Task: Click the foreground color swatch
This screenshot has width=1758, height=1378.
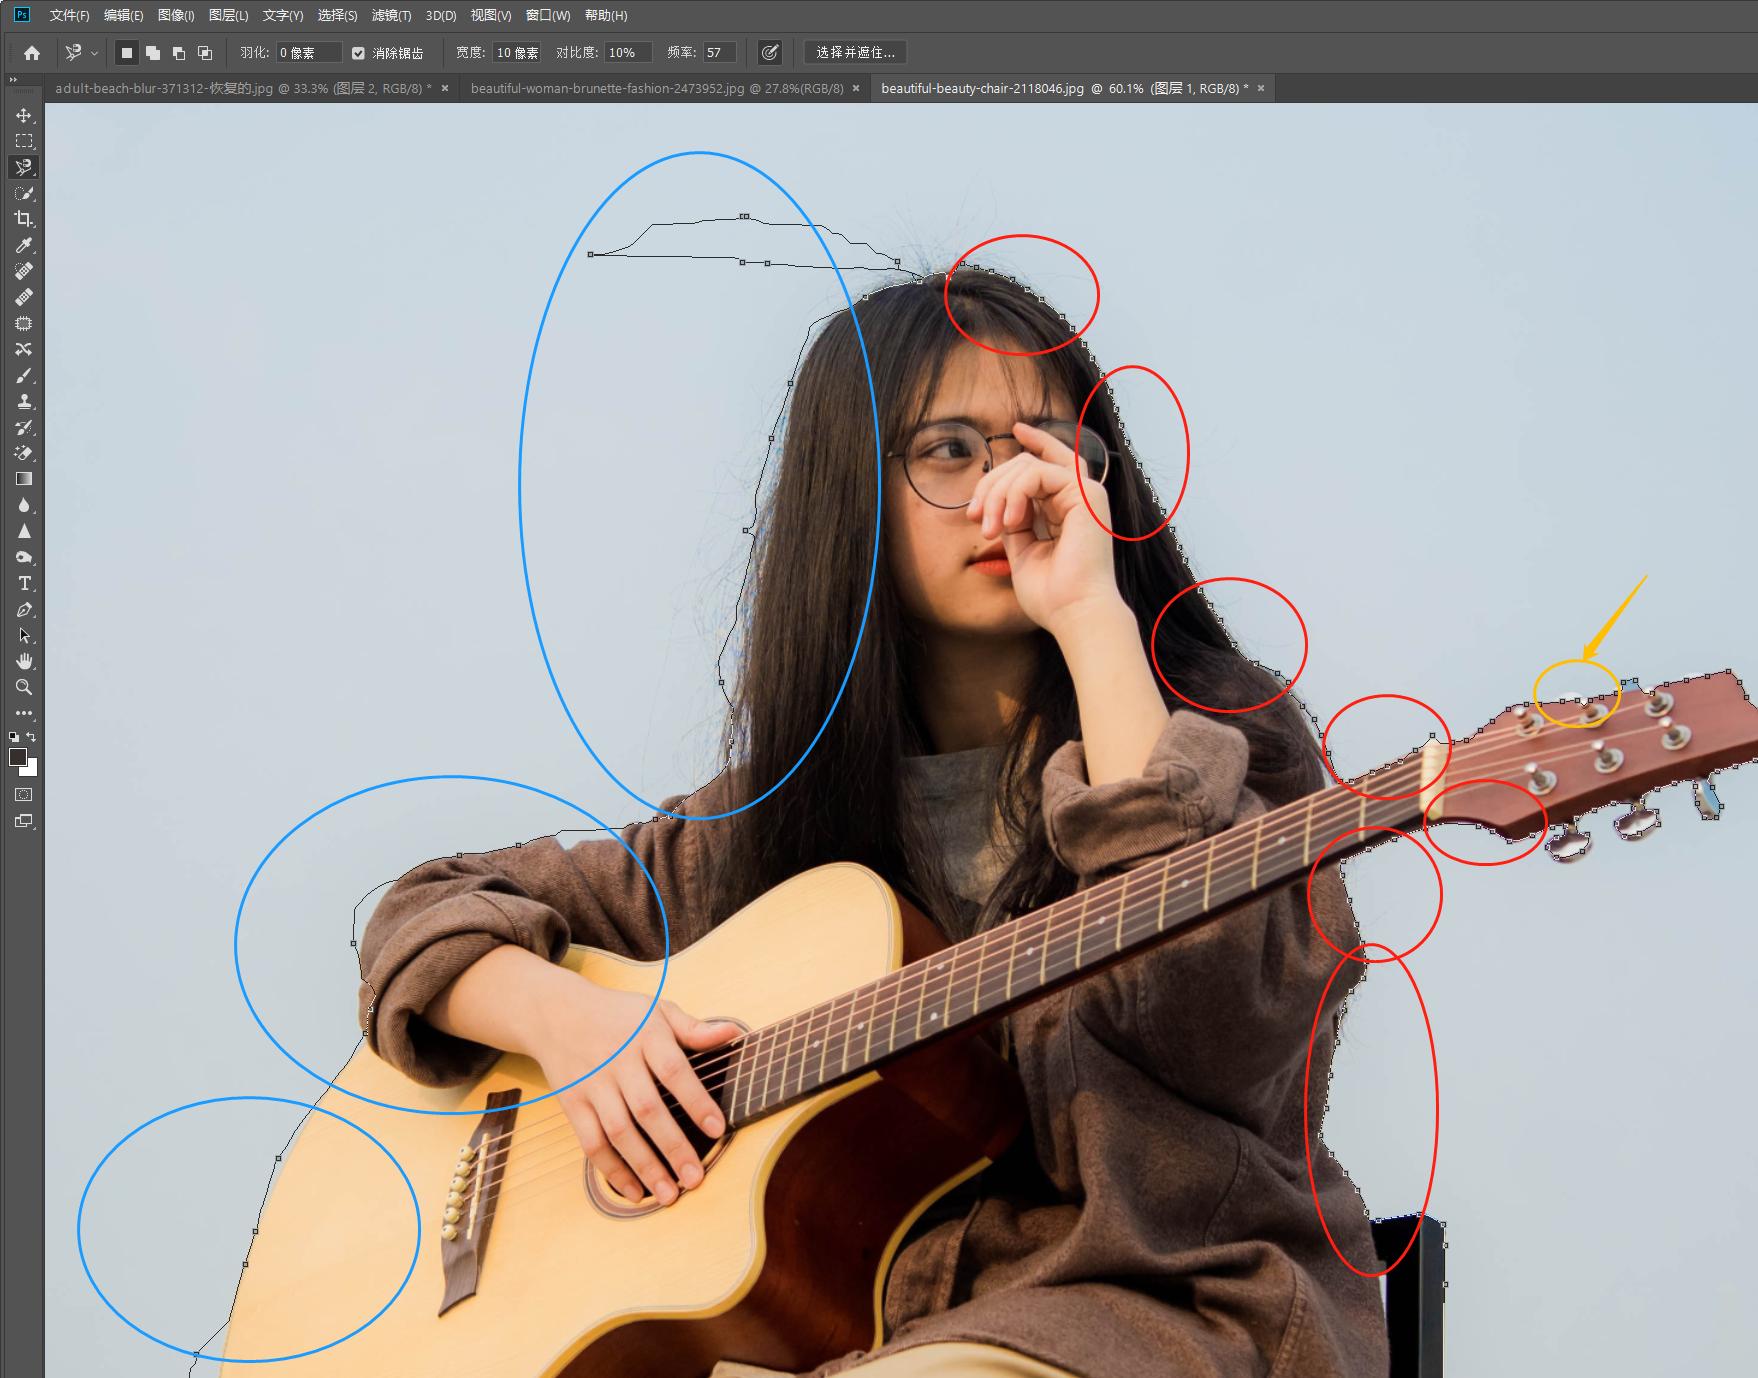Action: [17, 757]
